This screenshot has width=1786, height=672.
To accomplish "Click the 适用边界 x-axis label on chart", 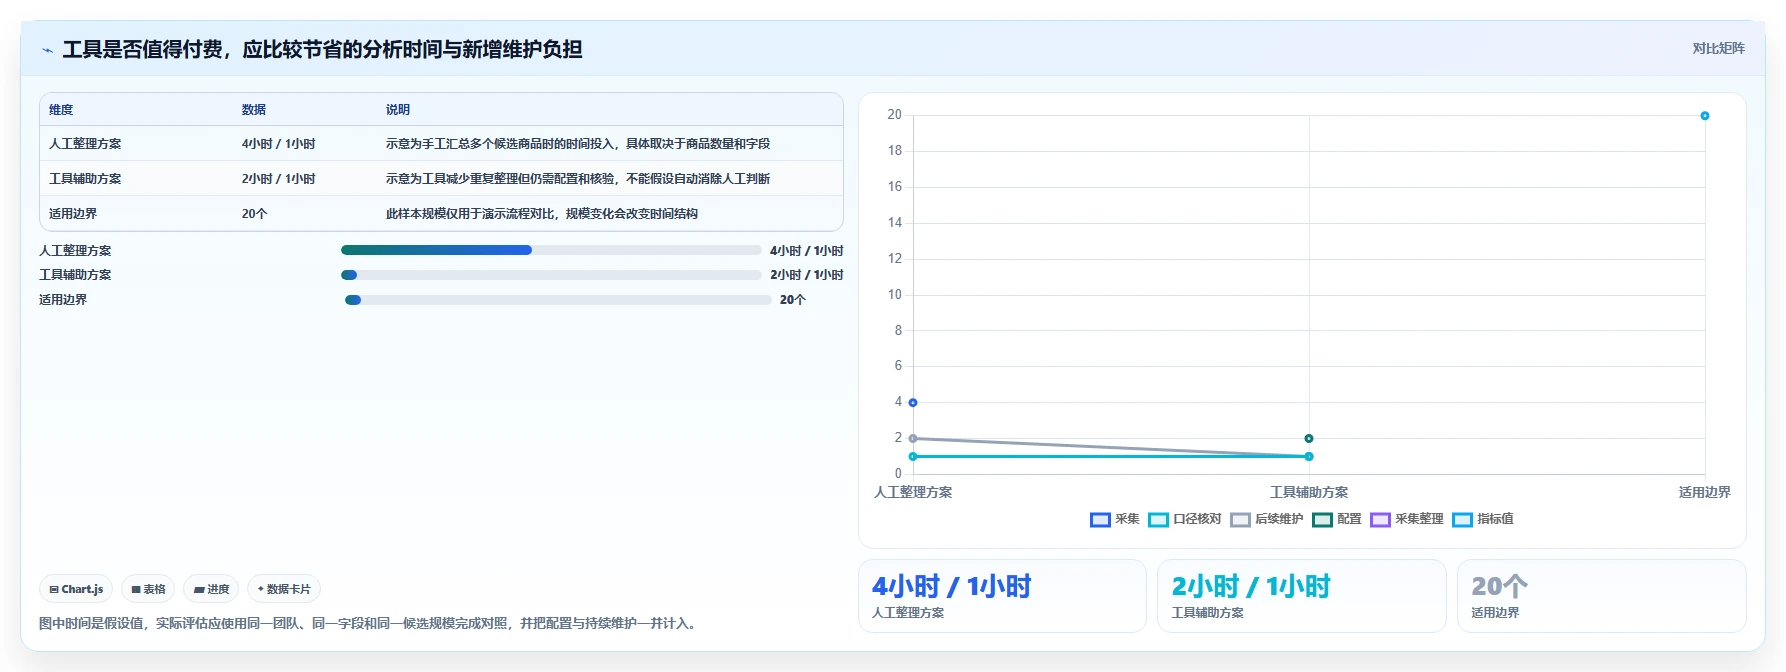I will click(1705, 492).
